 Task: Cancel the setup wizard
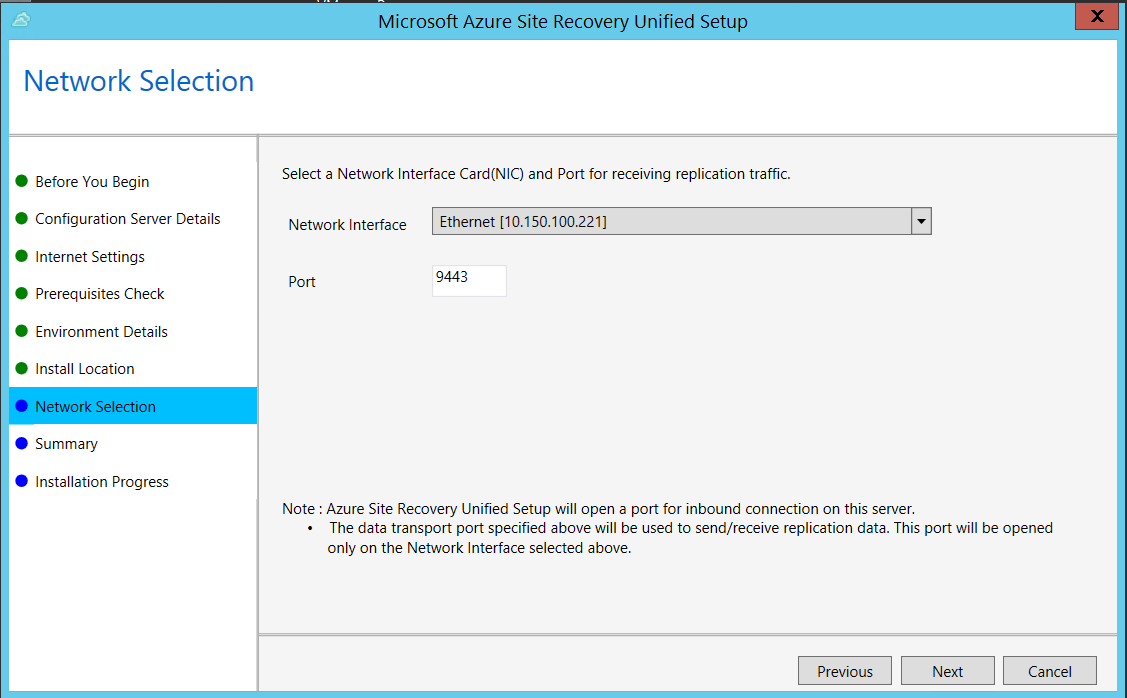coord(1049,671)
